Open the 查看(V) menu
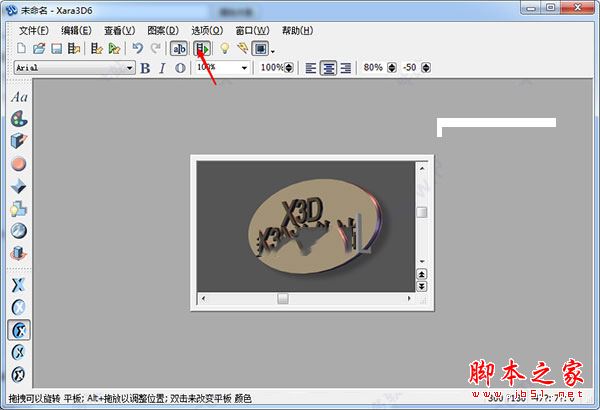Screen dimensions: 600x410 point(119,31)
